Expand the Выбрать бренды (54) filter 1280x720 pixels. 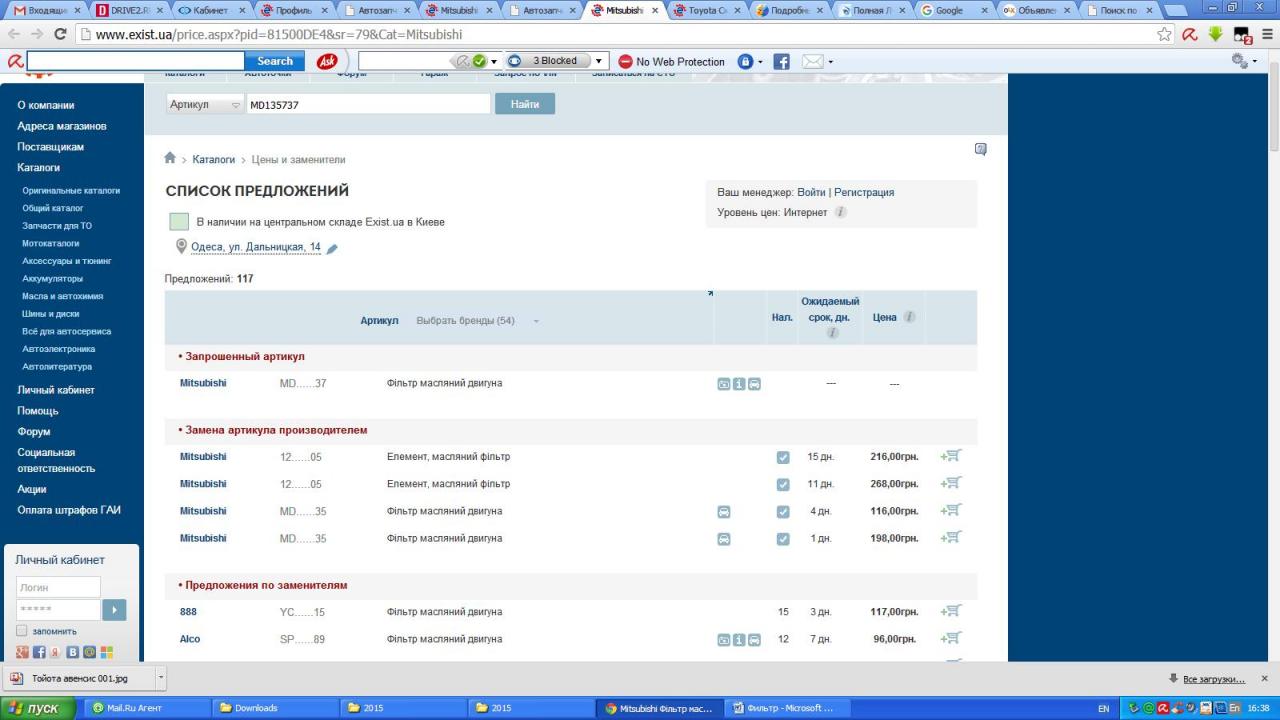pos(478,321)
